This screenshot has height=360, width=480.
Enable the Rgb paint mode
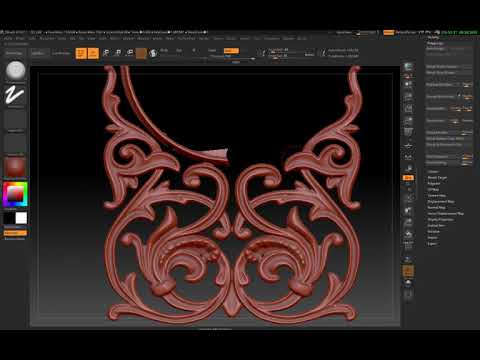[x=179, y=51]
